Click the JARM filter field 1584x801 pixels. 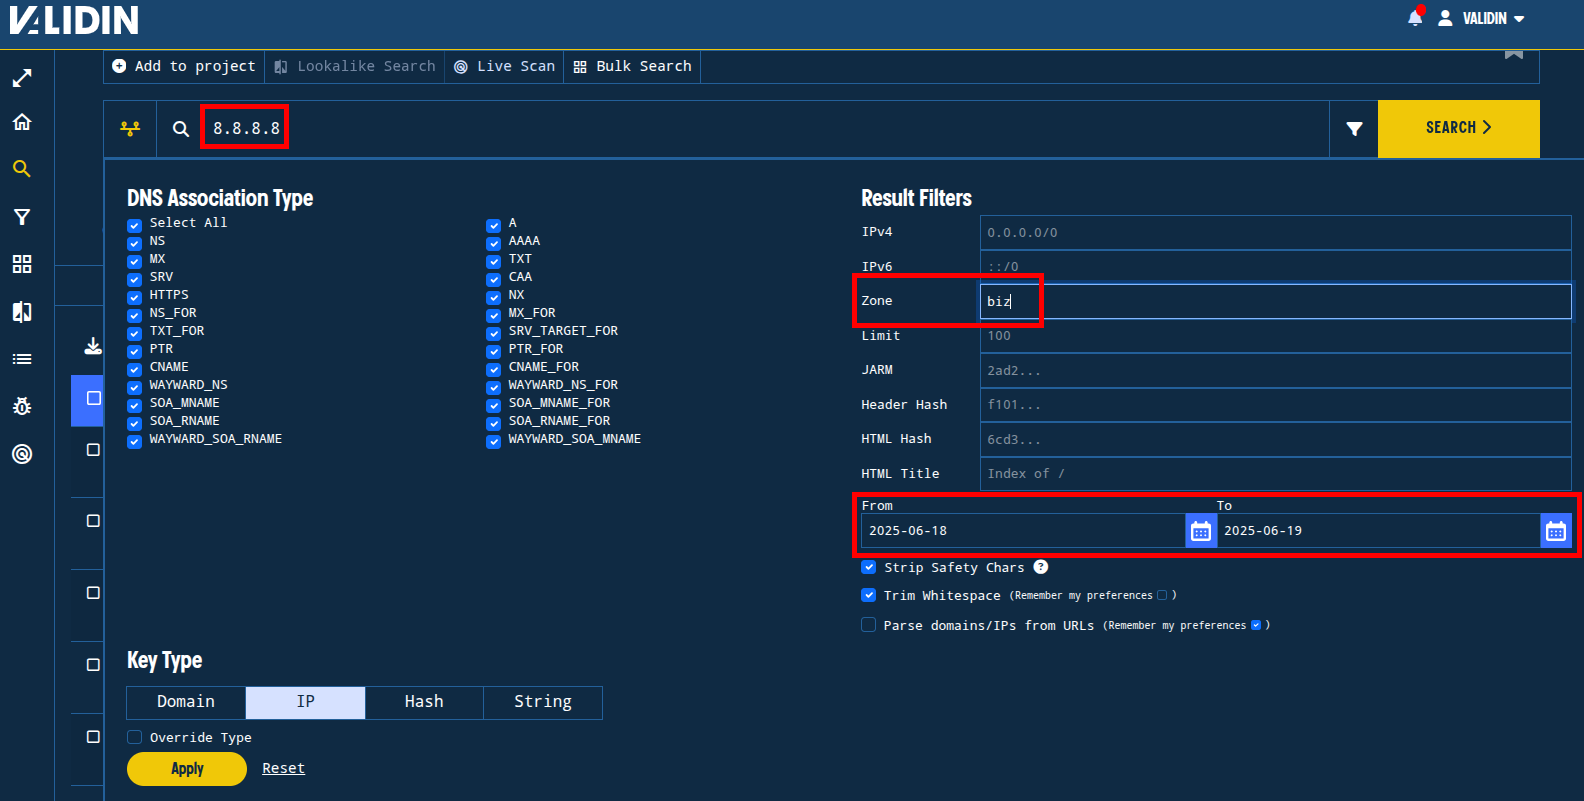point(1275,370)
